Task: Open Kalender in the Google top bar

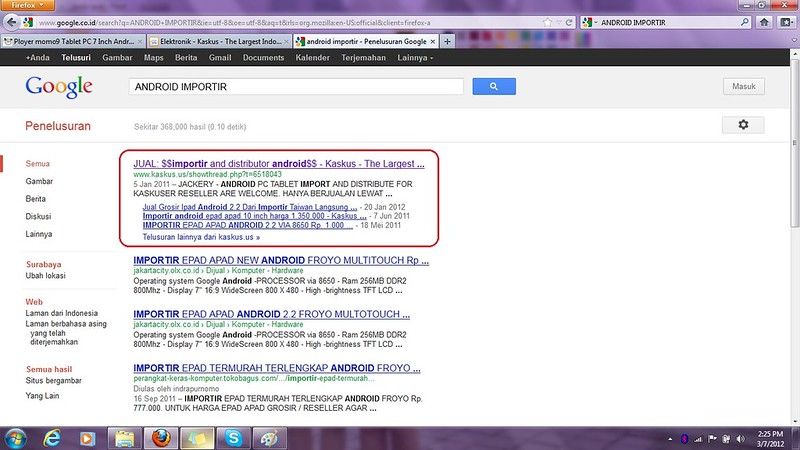Action: click(x=312, y=58)
